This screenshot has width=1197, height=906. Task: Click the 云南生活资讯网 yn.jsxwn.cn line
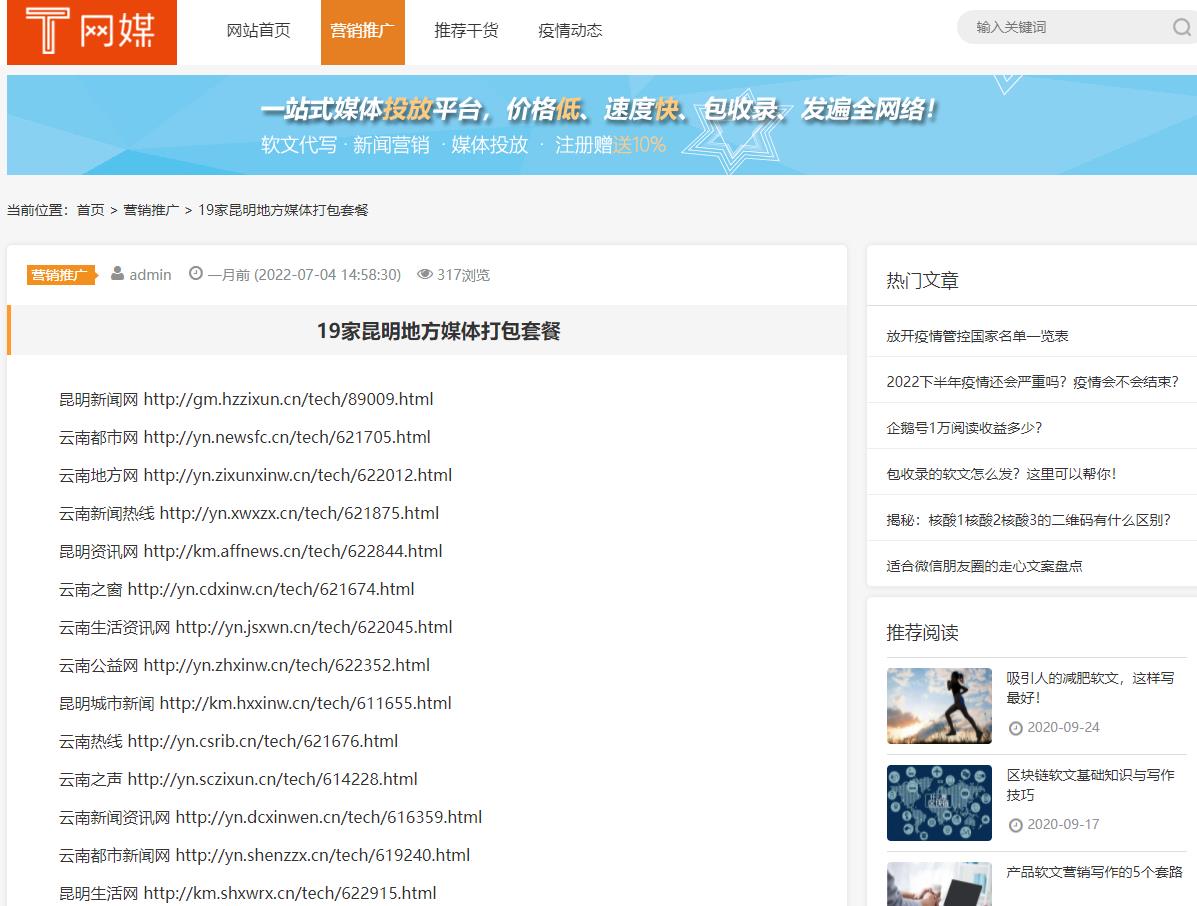(x=256, y=627)
